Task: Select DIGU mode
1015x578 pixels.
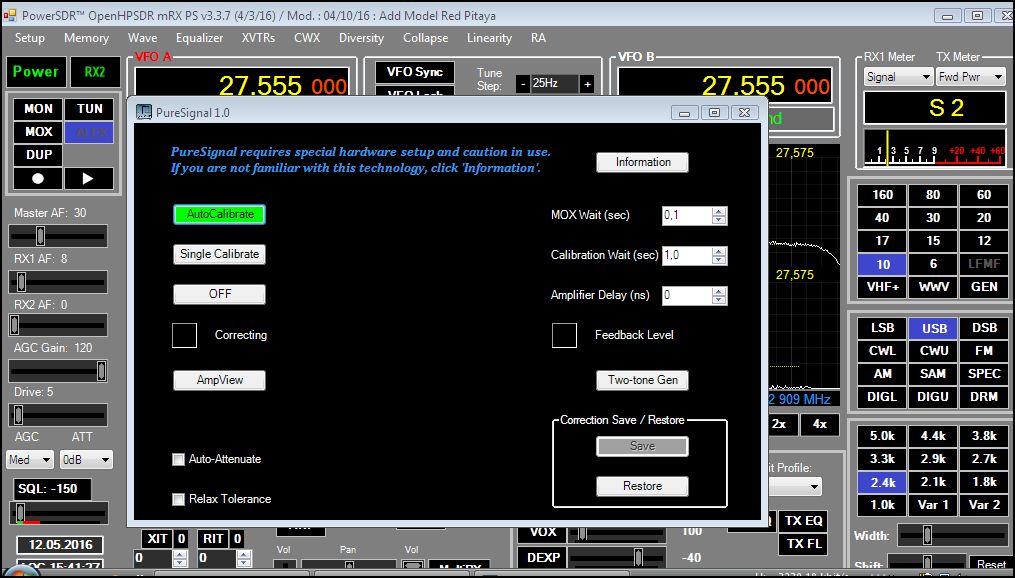Action: [933, 397]
